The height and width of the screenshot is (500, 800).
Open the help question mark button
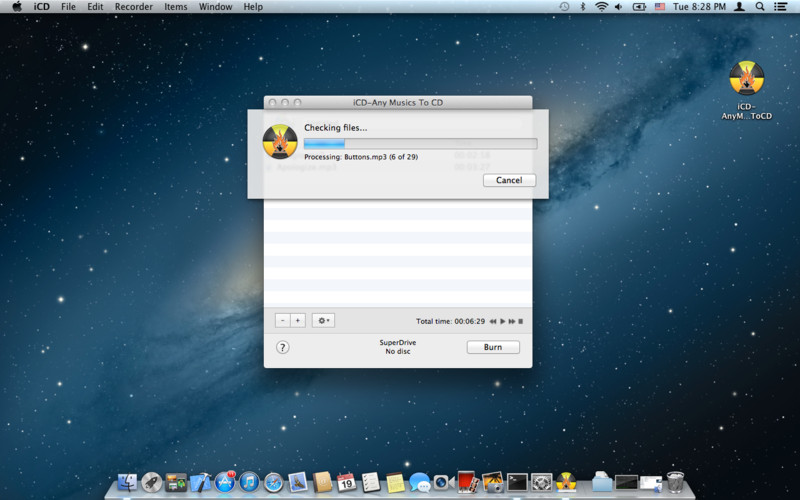[x=282, y=347]
